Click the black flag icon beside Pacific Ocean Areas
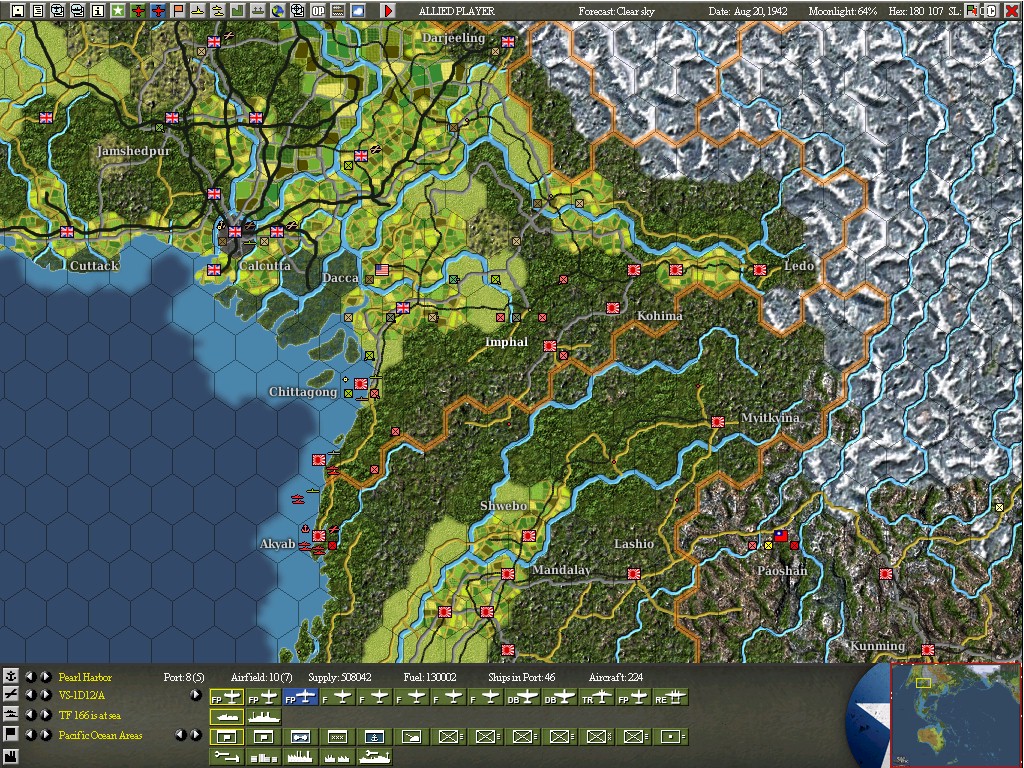The image size is (1024, 768). pos(10,735)
